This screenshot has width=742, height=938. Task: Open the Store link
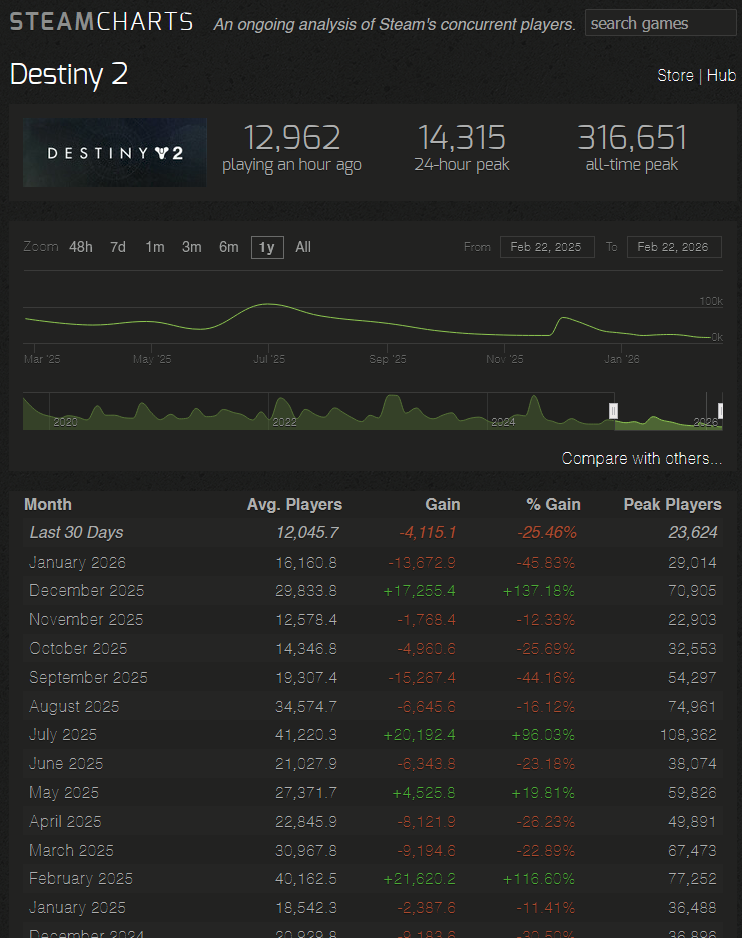(x=675, y=75)
